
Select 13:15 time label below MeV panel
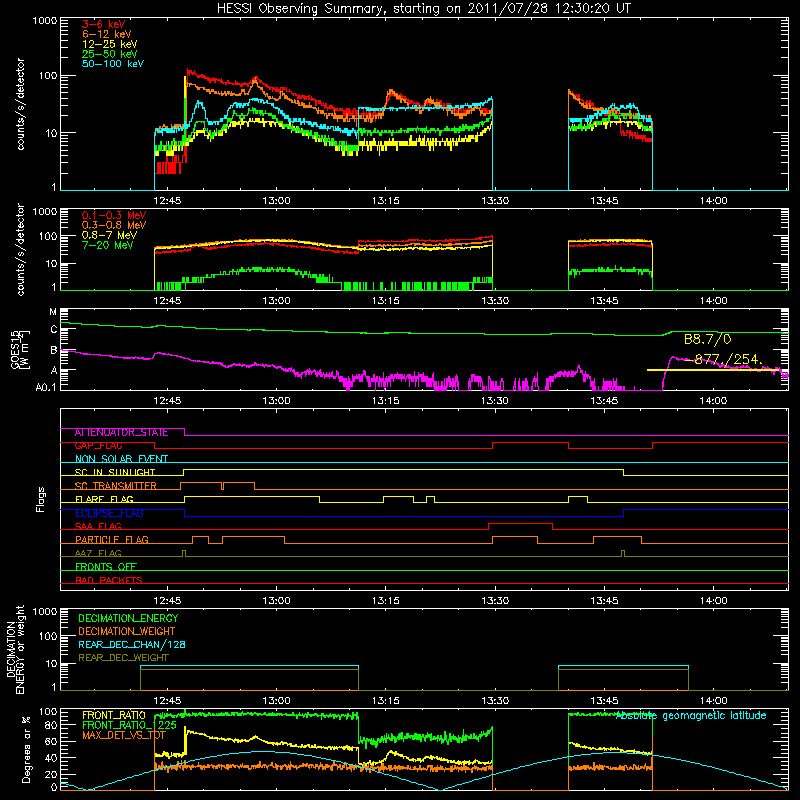386,301
